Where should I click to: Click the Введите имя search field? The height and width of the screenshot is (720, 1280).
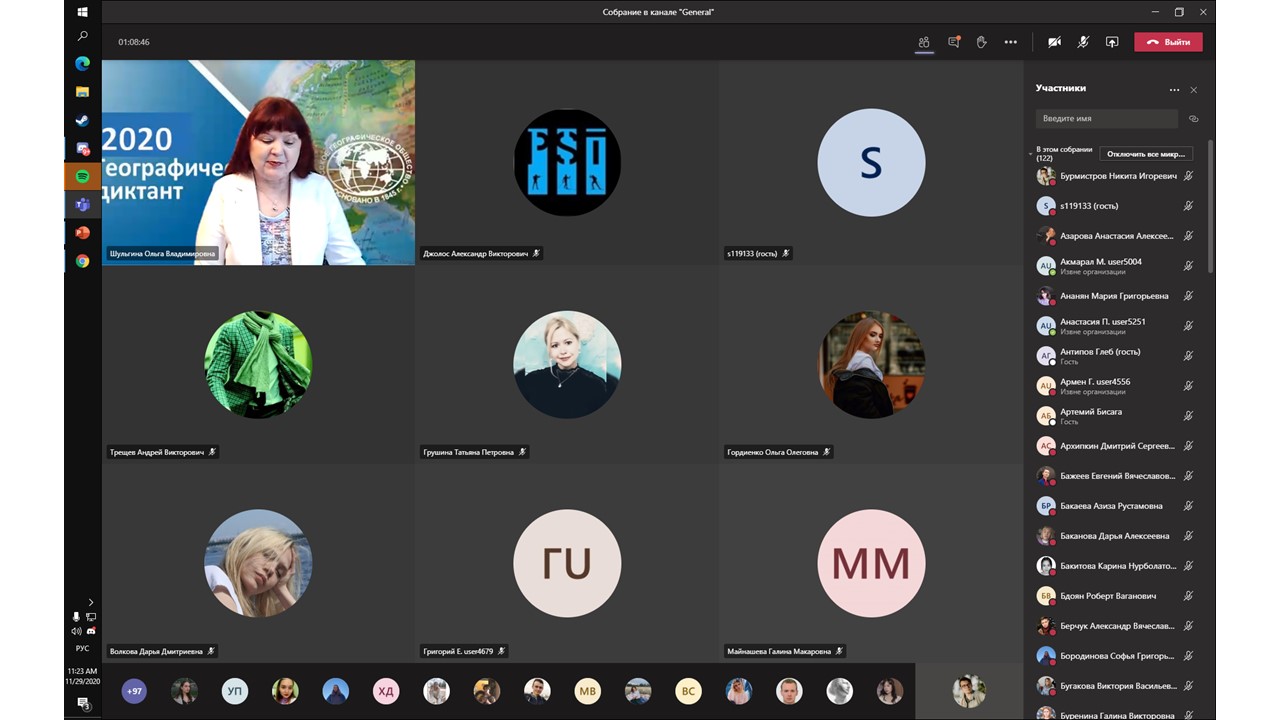(1106, 119)
